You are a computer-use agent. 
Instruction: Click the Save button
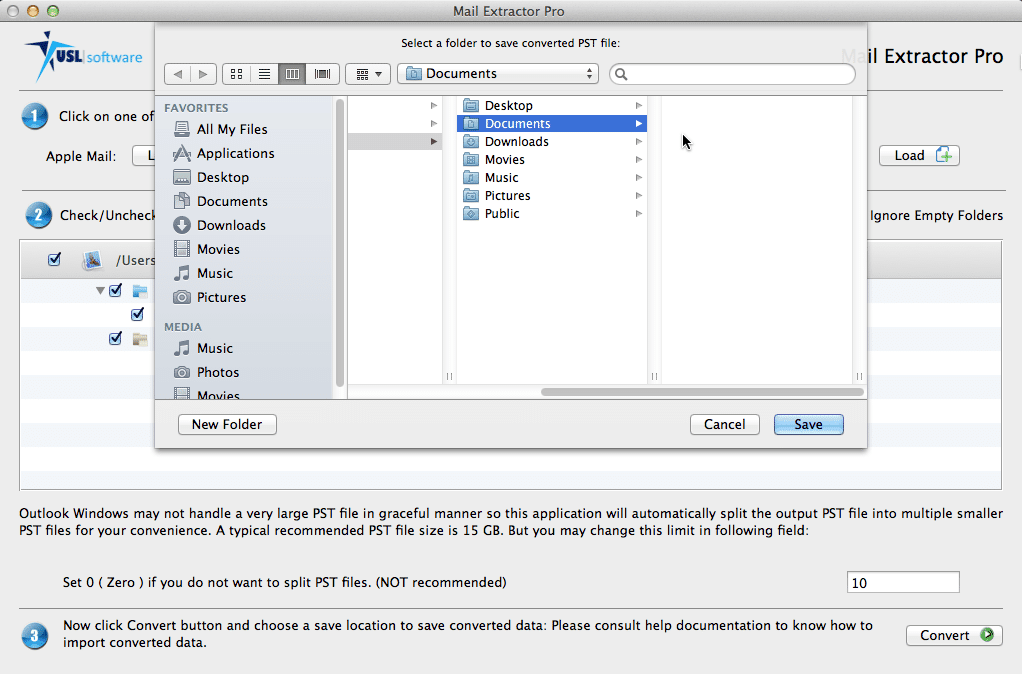point(808,424)
